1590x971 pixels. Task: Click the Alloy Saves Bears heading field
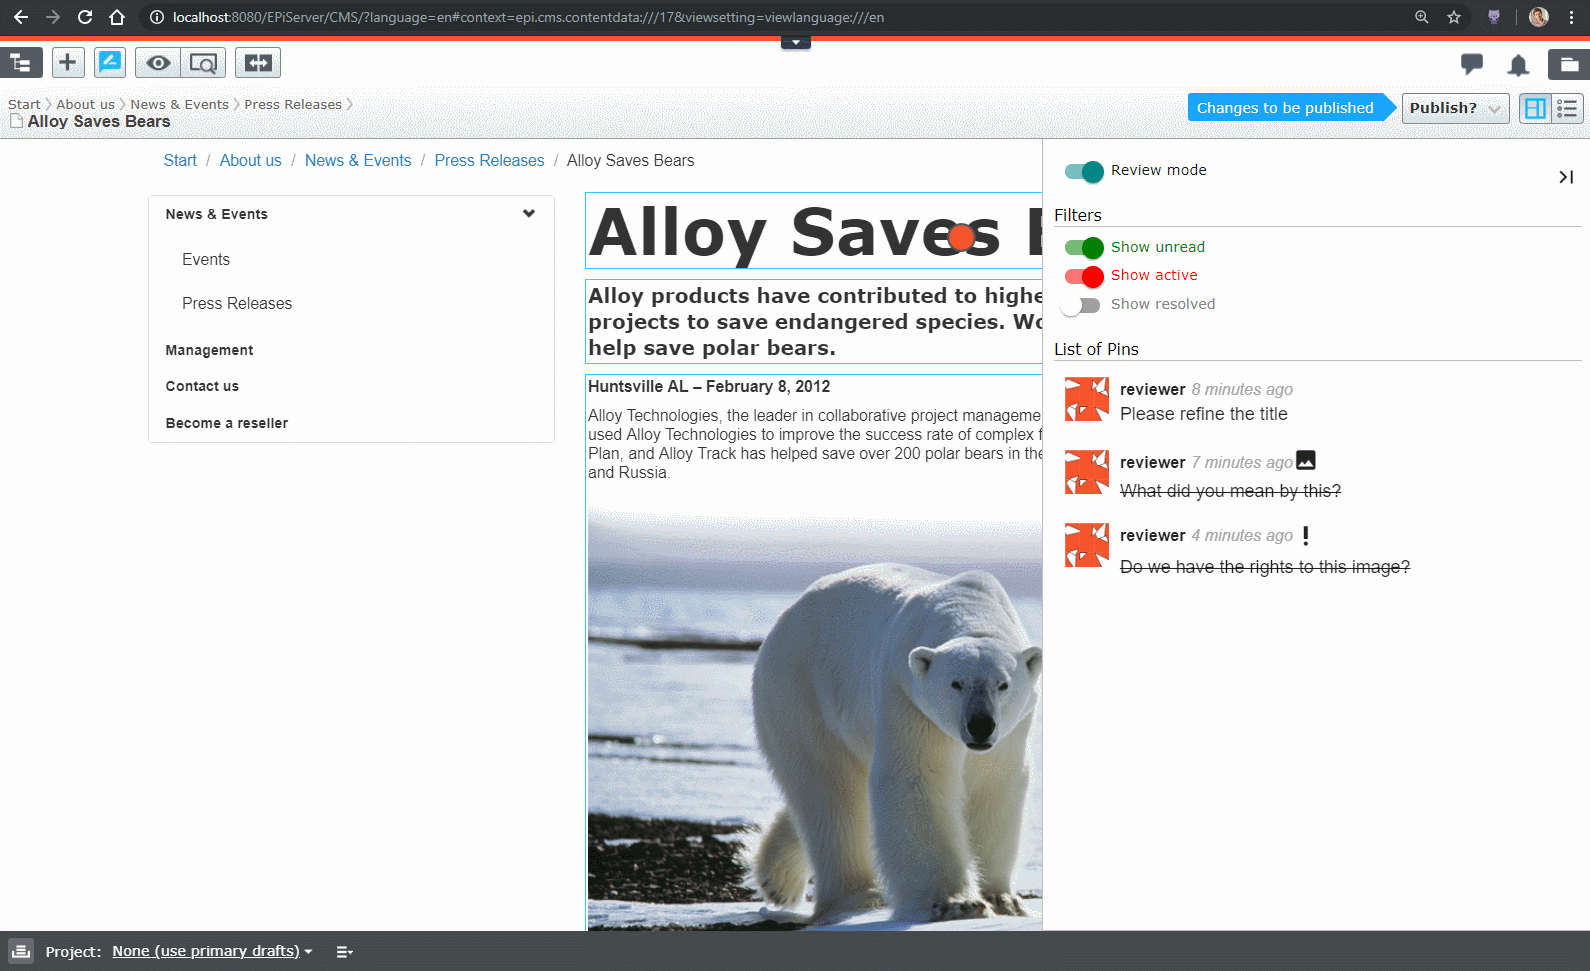tap(814, 231)
